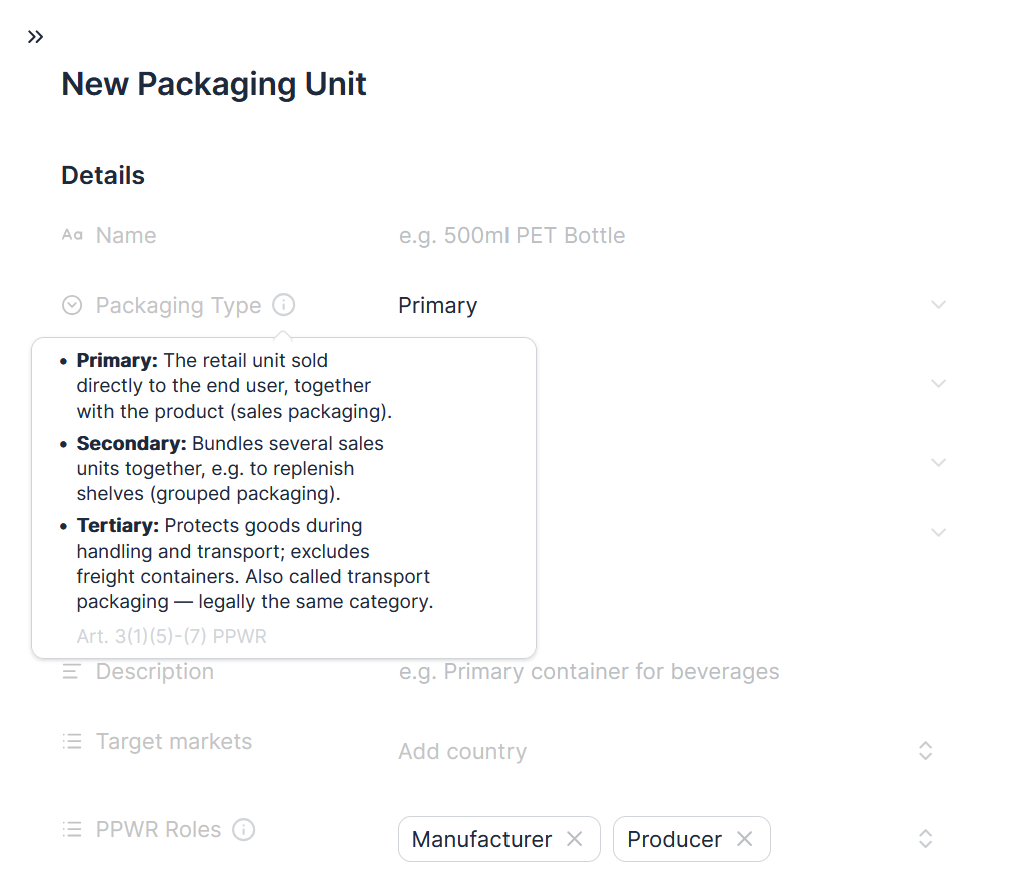Click the Art. 3(1)(5)-(7) PPWR reference
Viewport: 1010px width, 892px height.
coord(171,636)
